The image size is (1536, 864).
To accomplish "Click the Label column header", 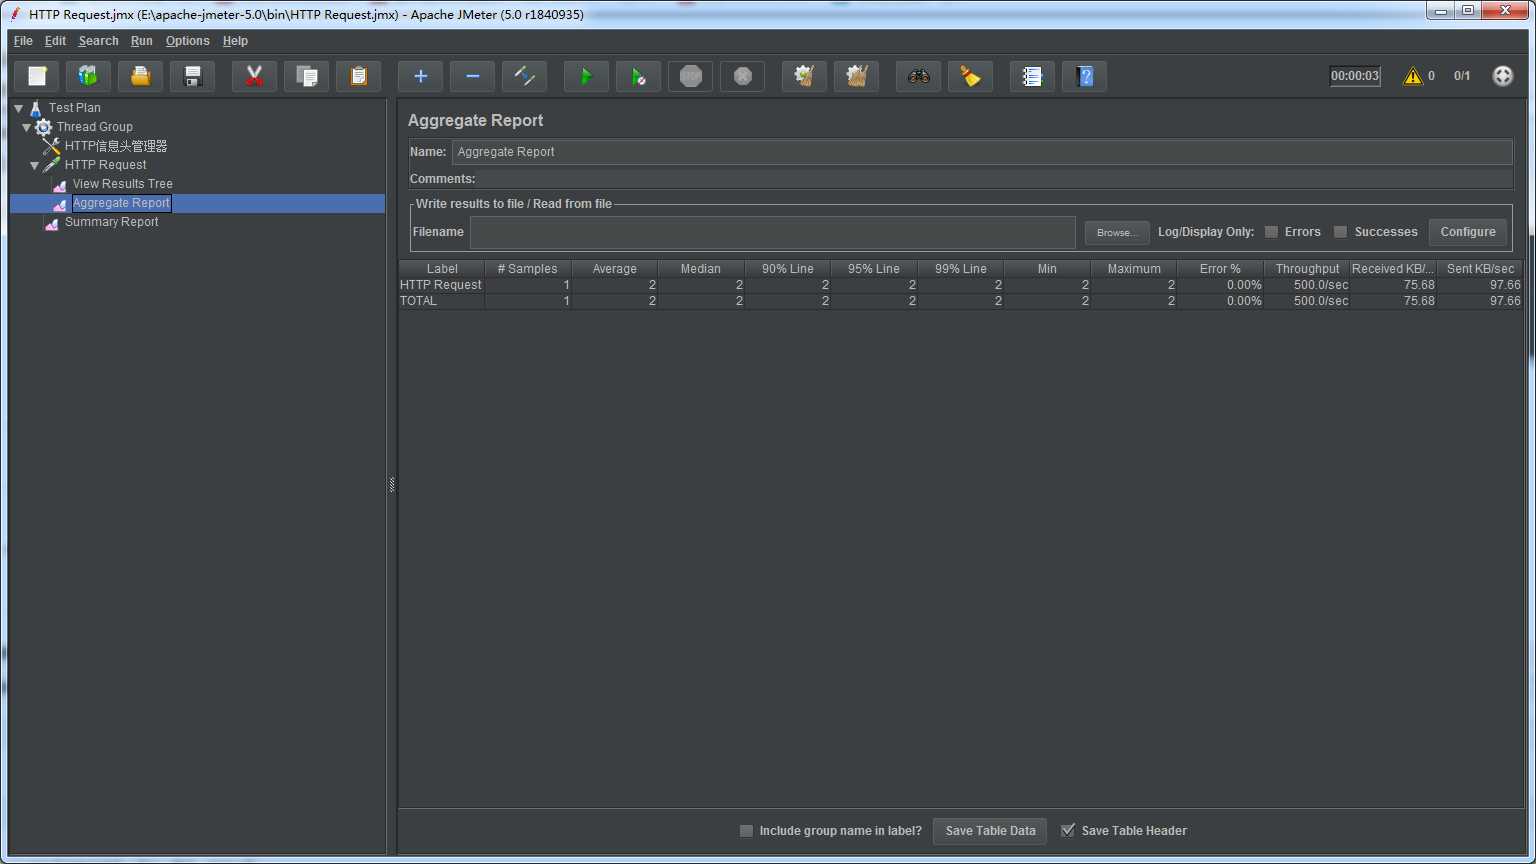I will pos(442,269).
